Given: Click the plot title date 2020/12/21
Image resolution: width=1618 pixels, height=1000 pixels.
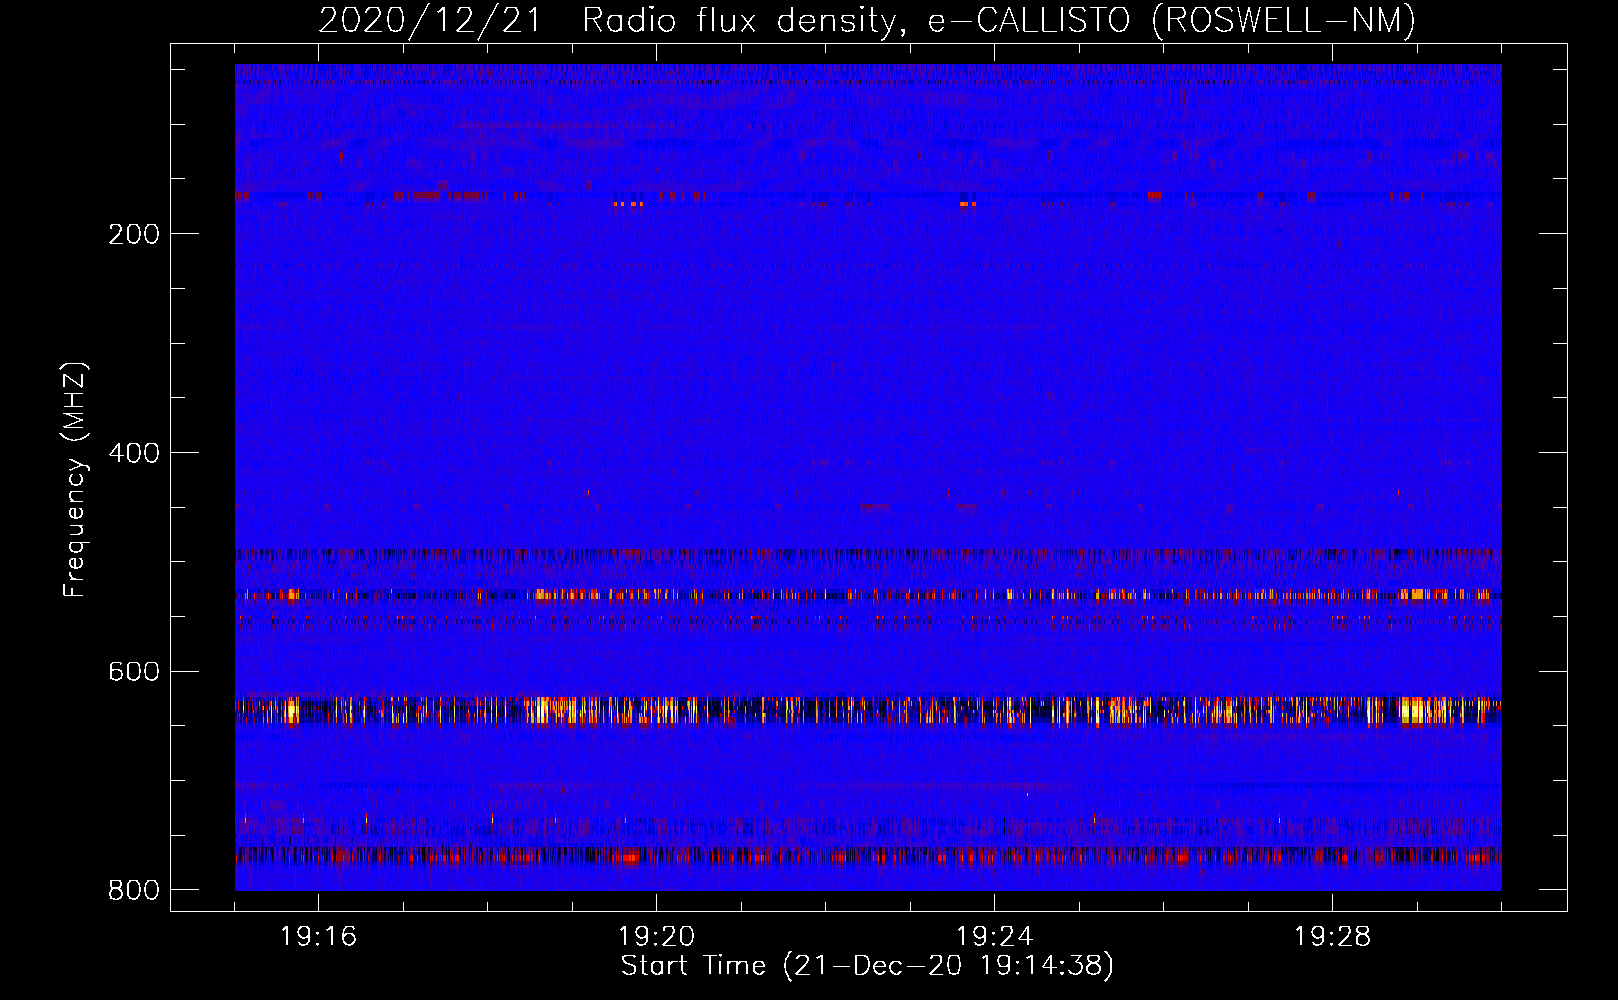Looking at the screenshot, I should point(430,21).
